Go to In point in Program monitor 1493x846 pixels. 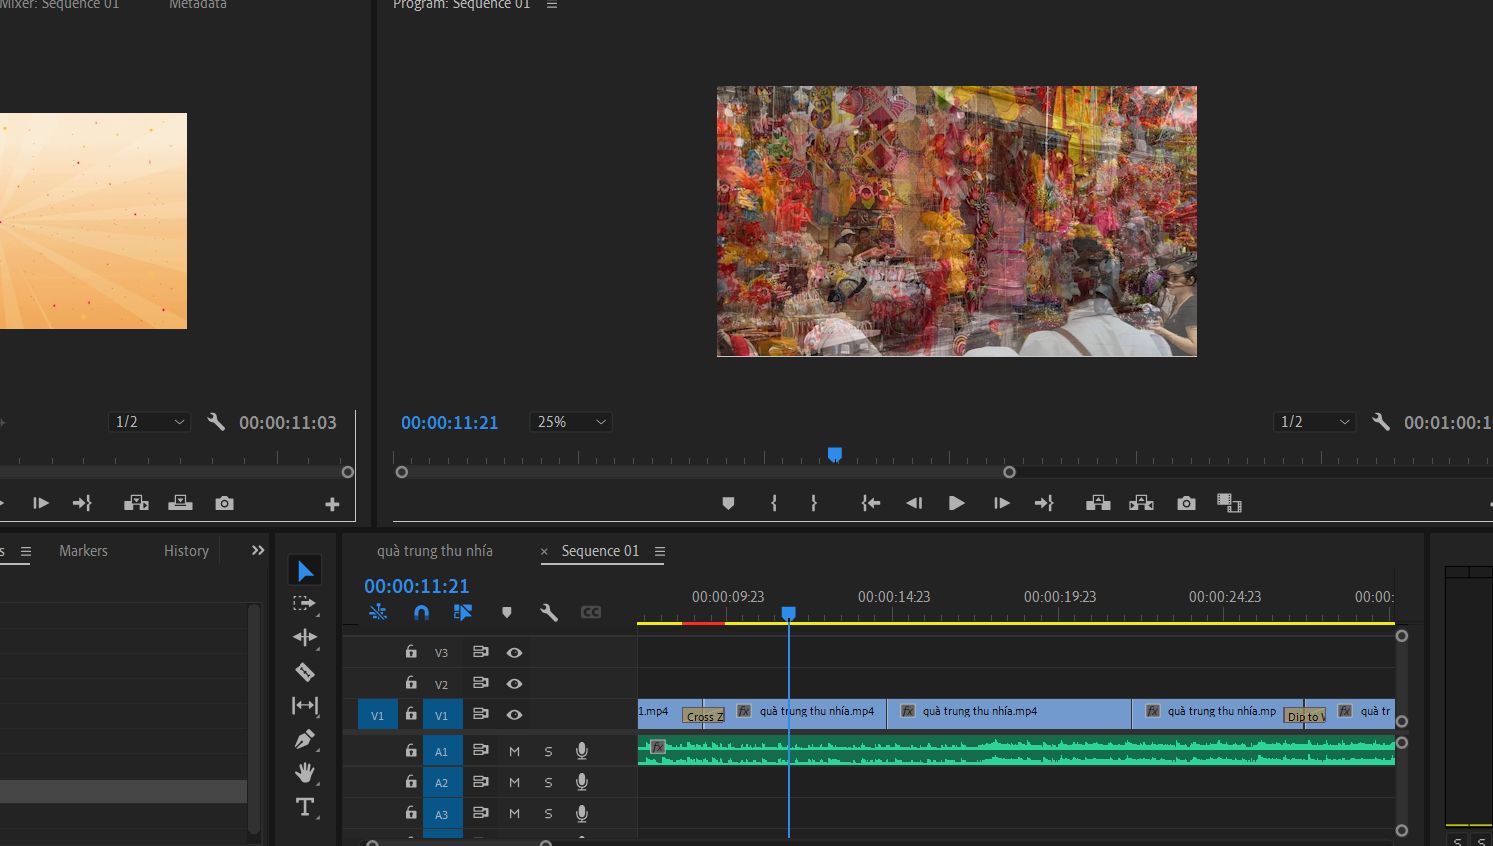coord(871,503)
